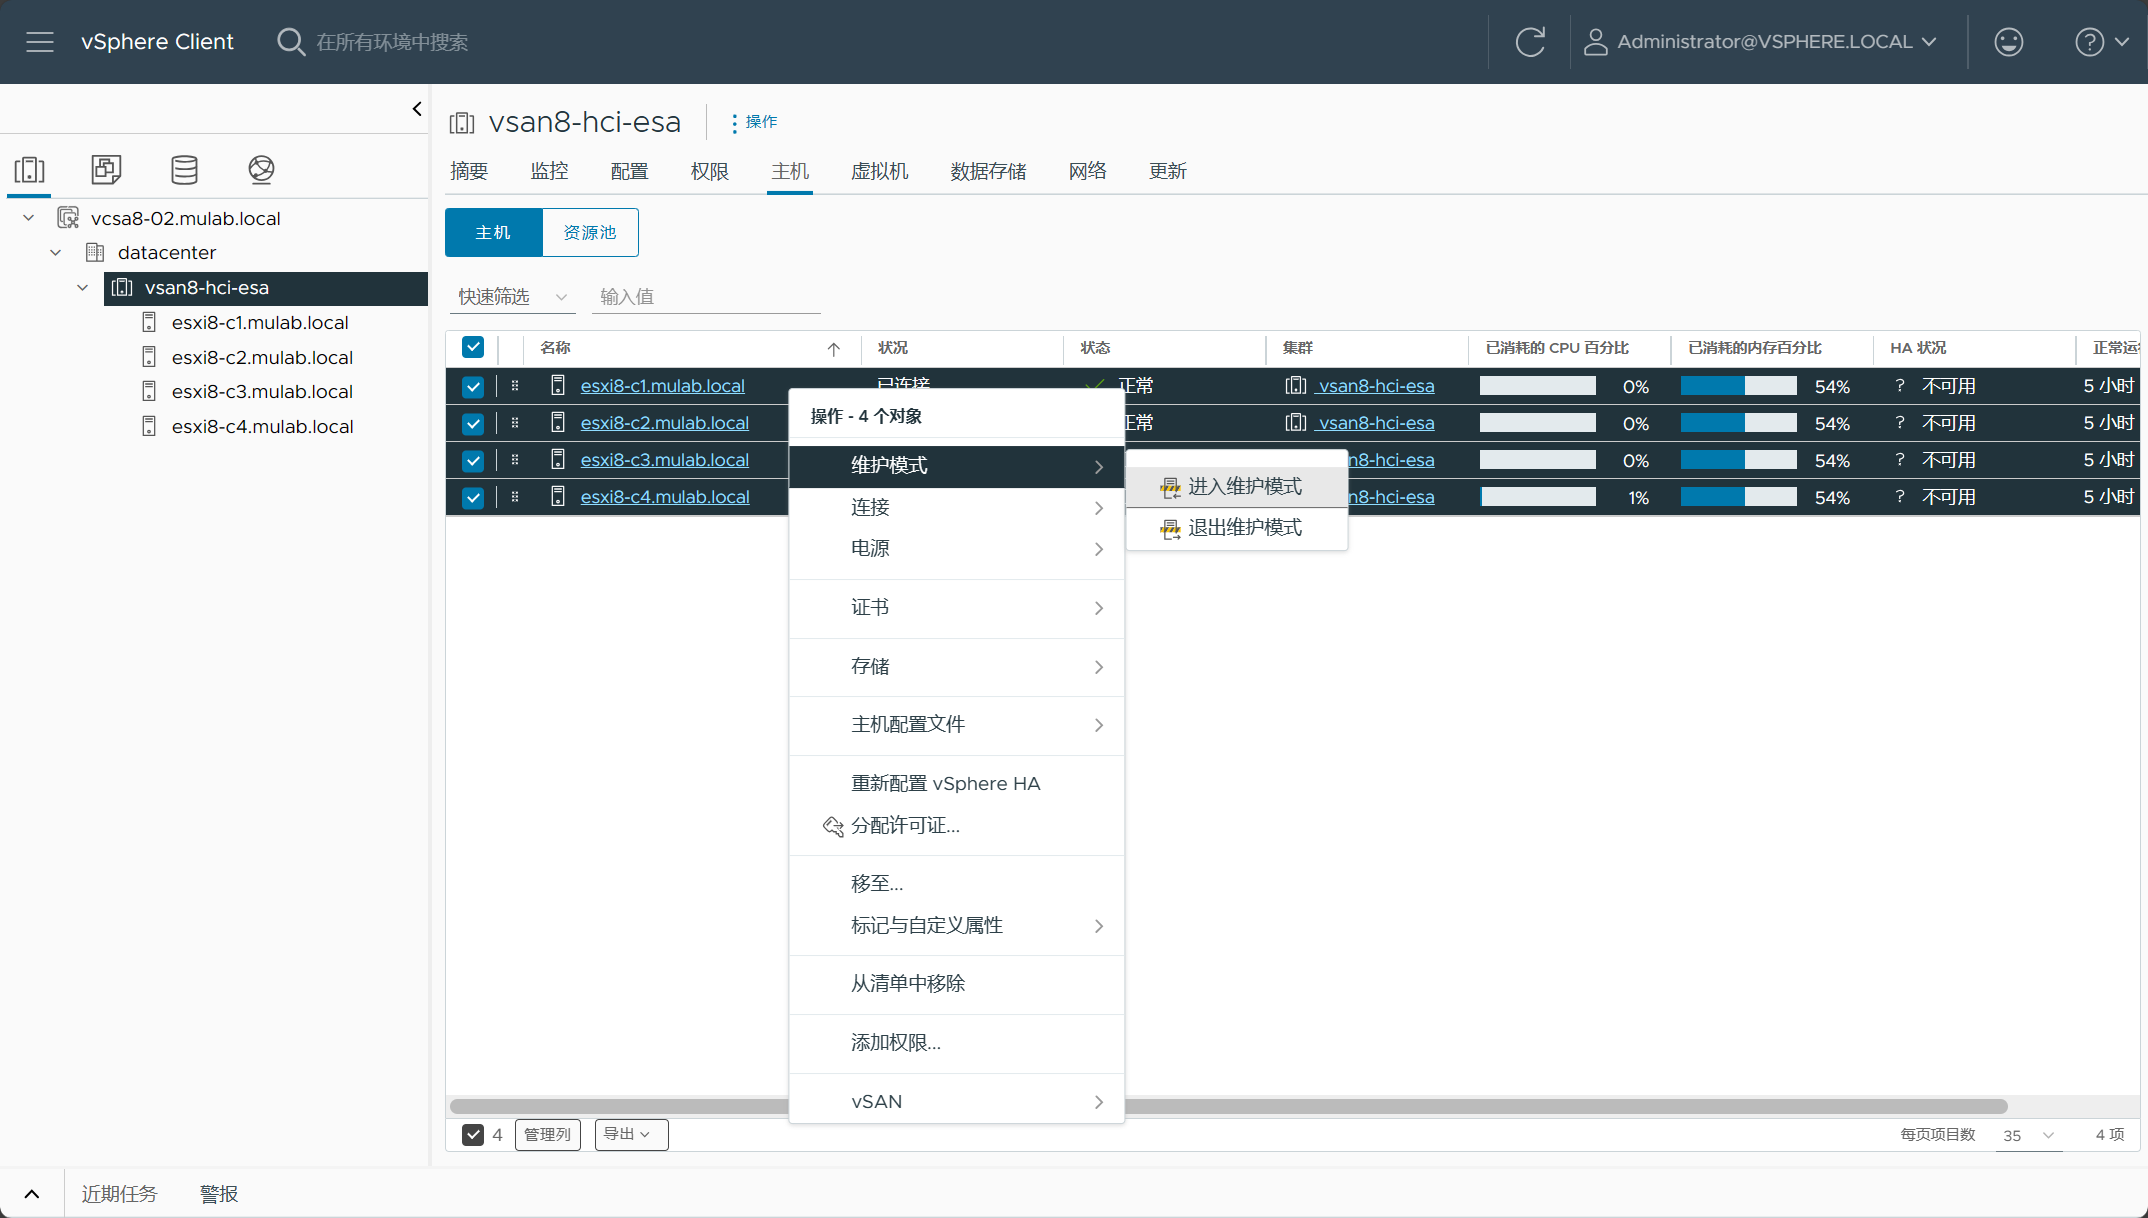Click the license tag icon beside 分配许可证
The height and width of the screenshot is (1218, 2148).
click(833, 826)
